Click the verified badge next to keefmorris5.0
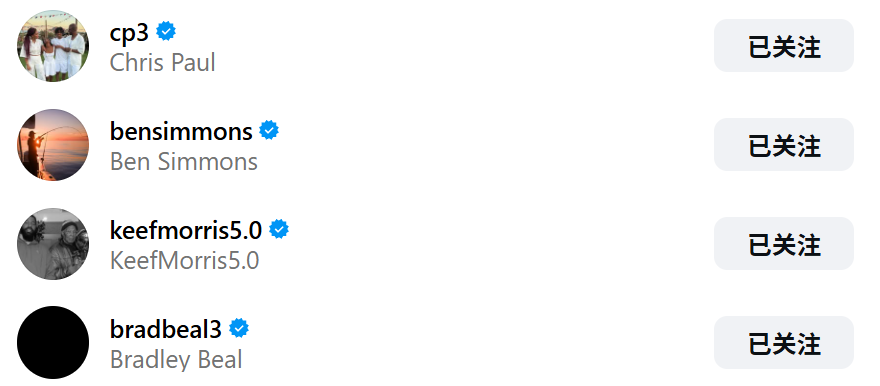 tap(279, 229)
